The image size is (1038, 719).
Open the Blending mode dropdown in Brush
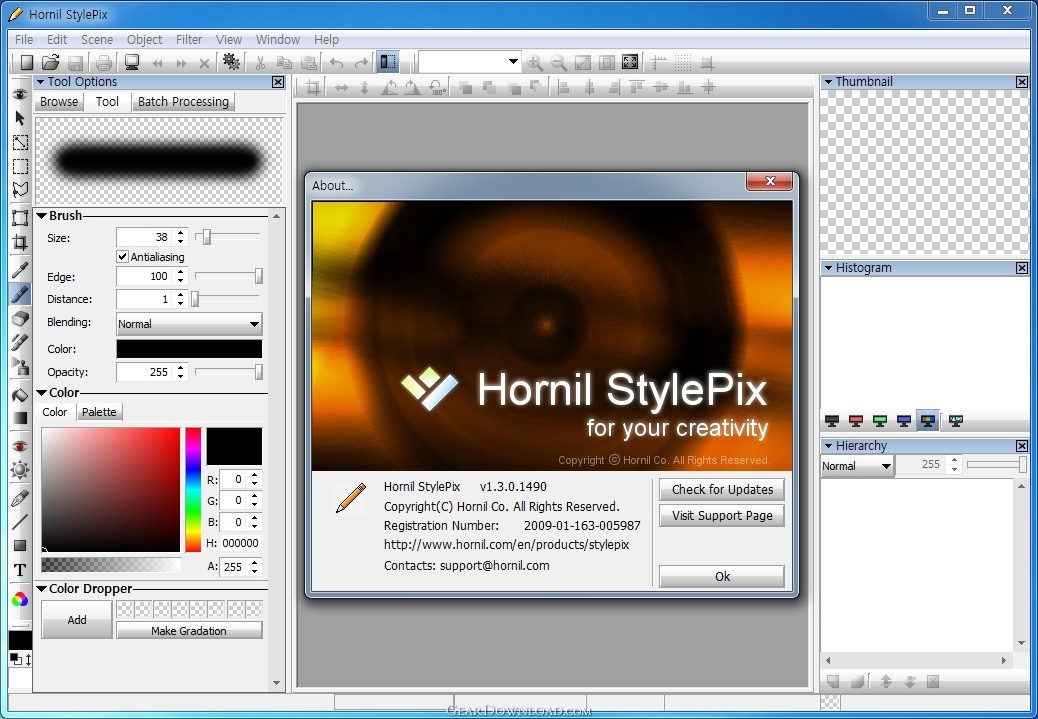coord(189,324)
